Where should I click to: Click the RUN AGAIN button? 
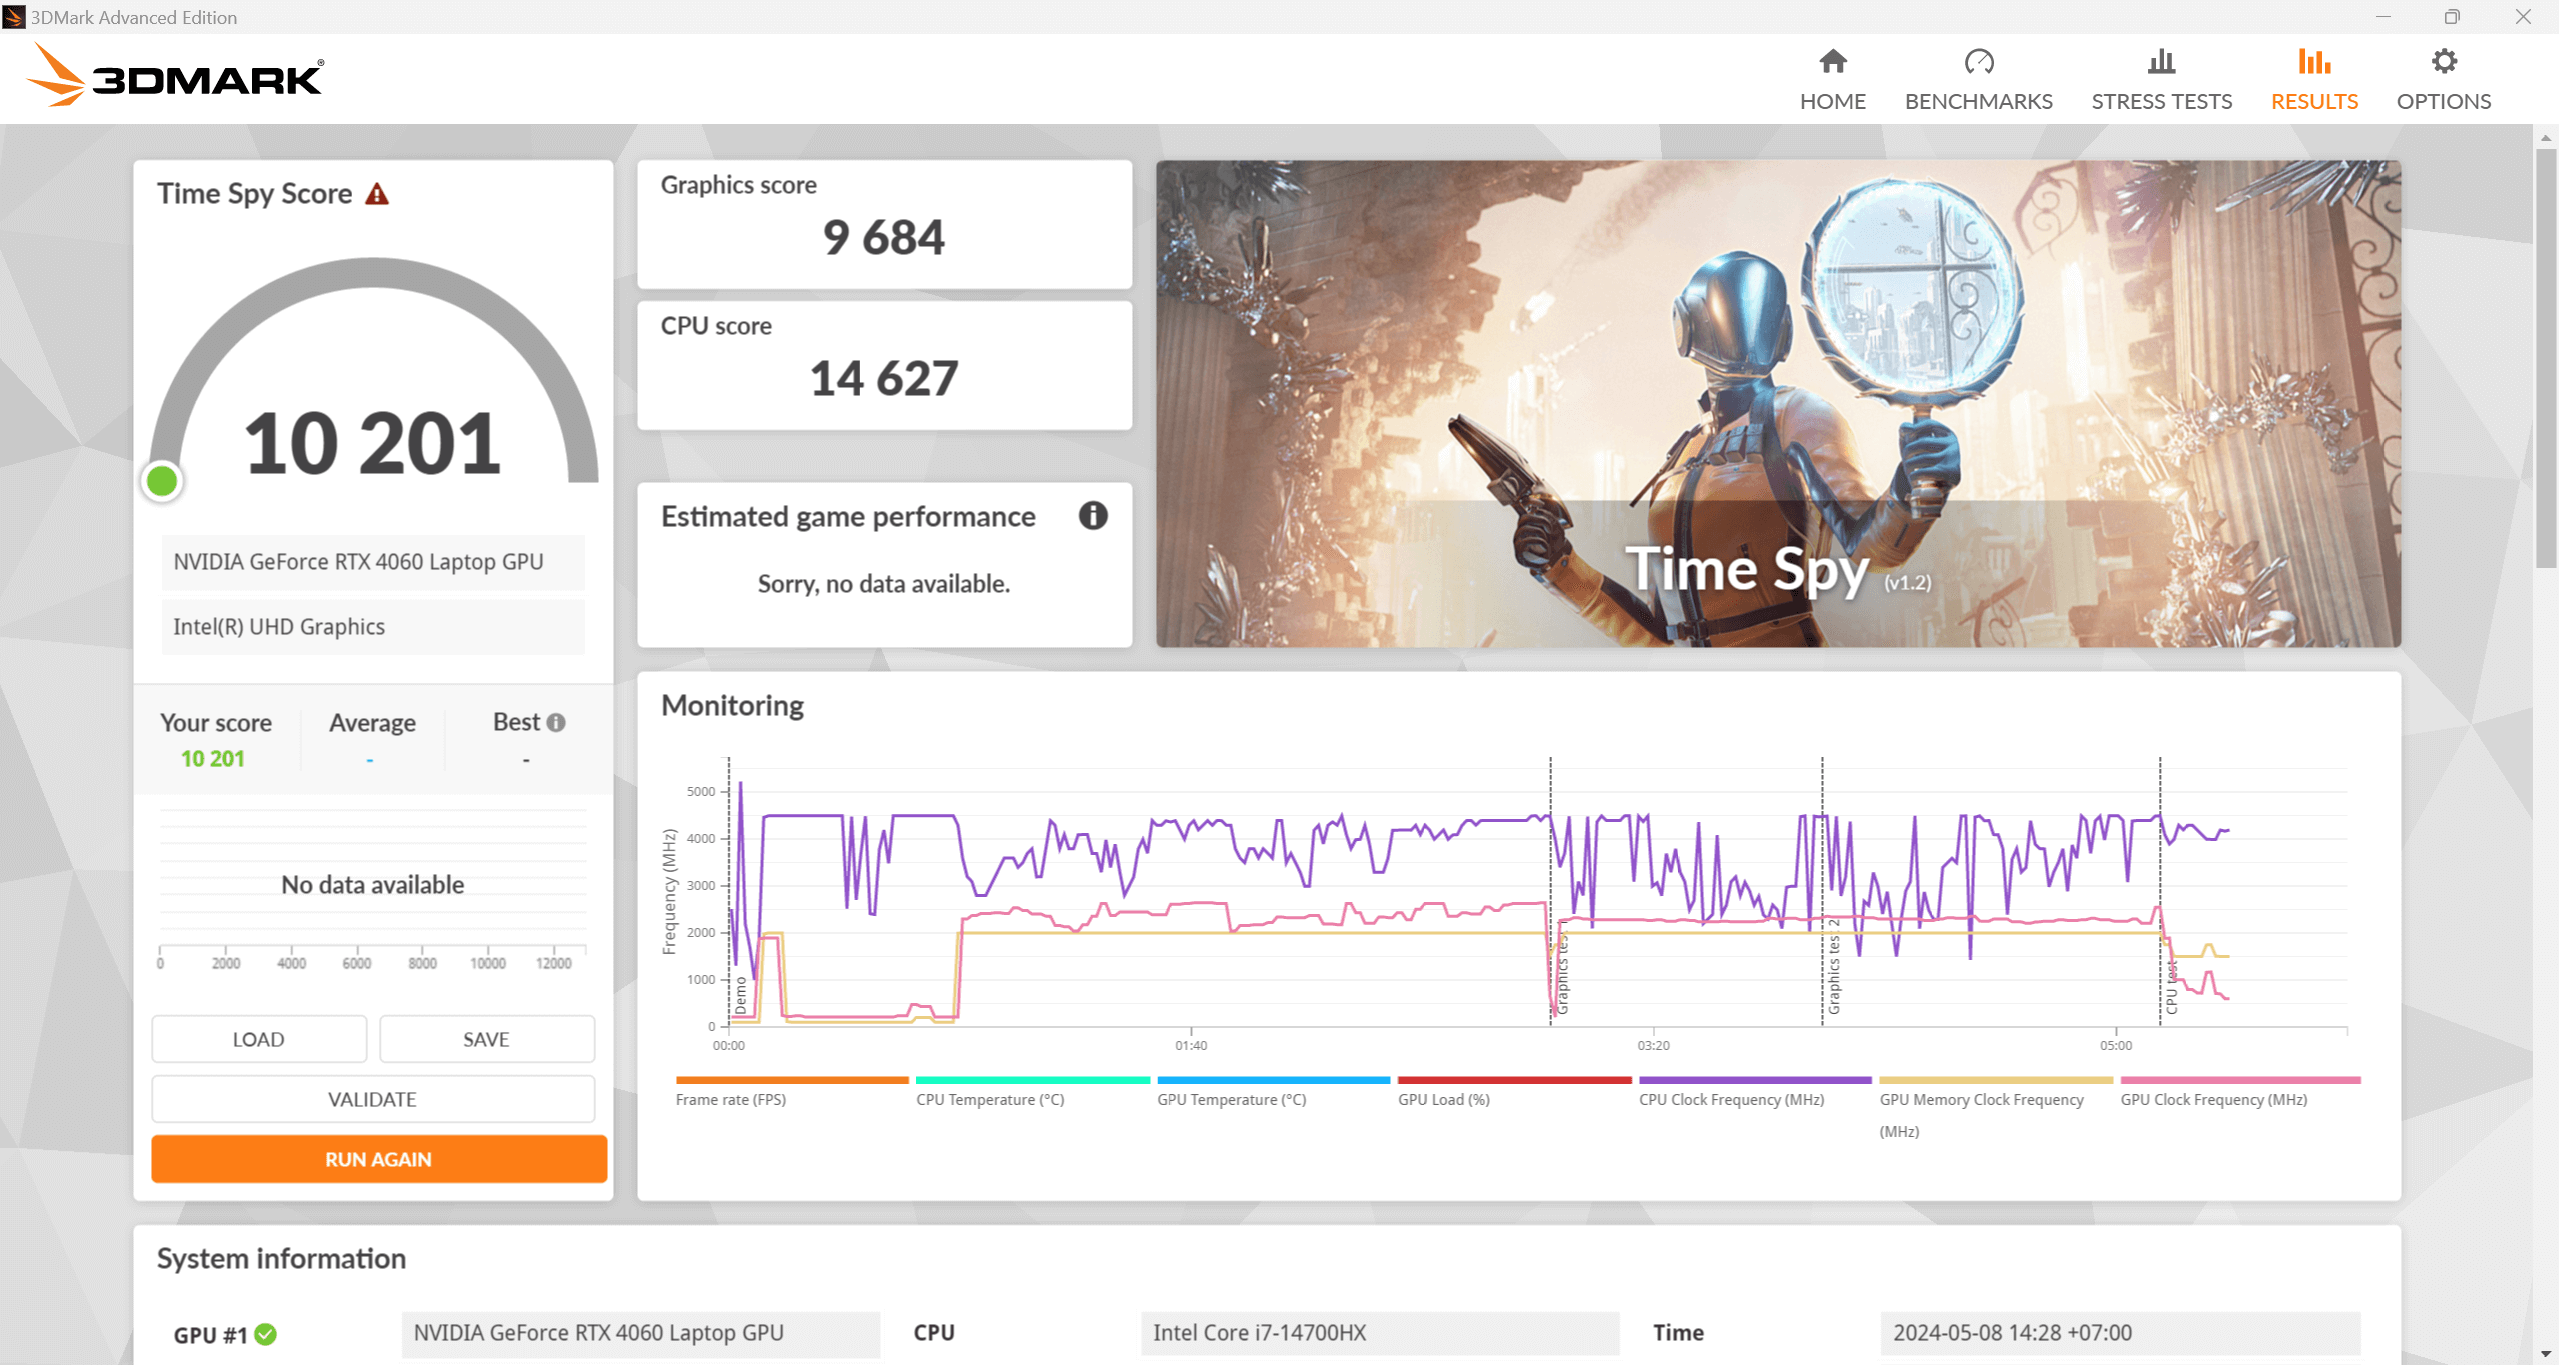tap(379, 1159)
